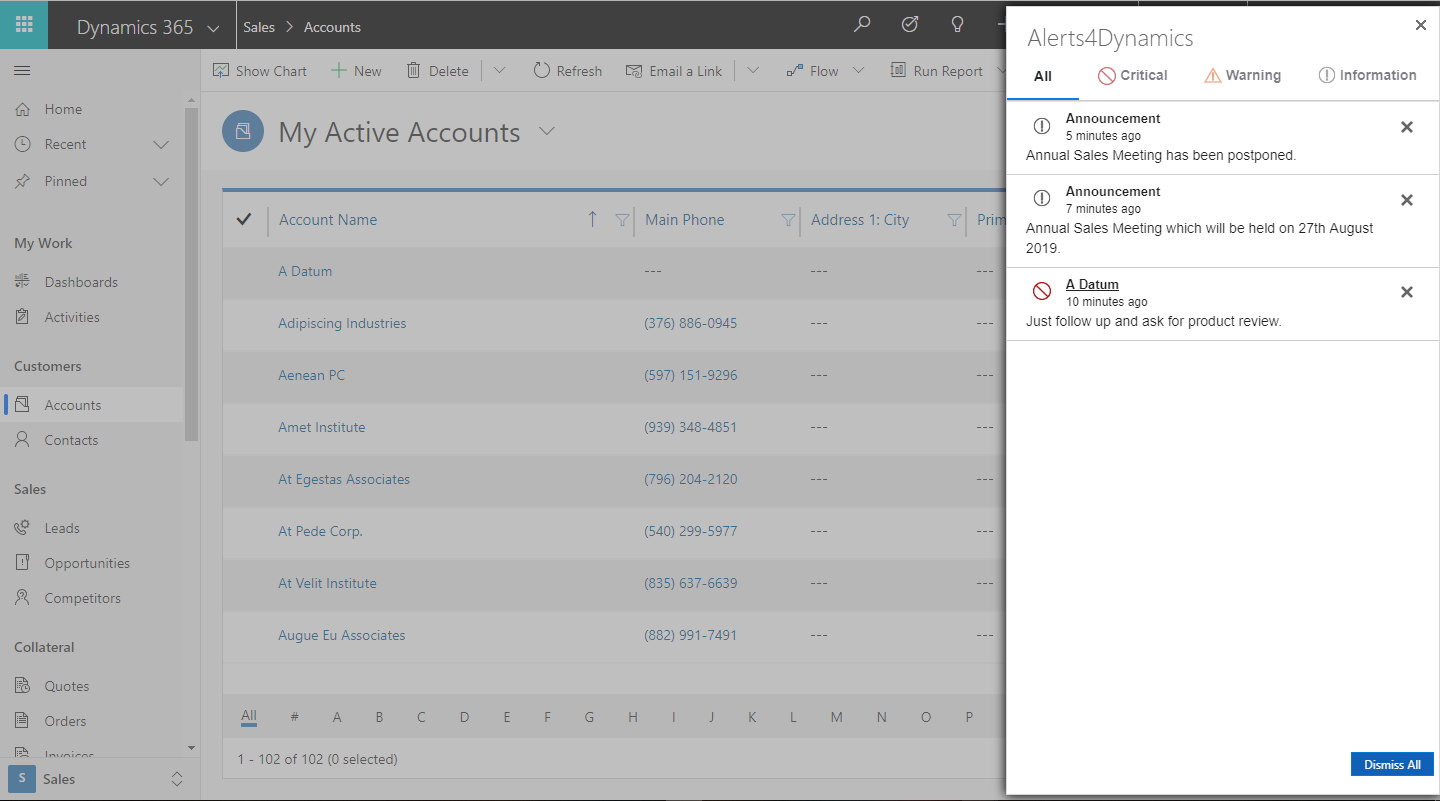The image size is (1440, 801).
Task: Open the task flow target icon
Action: point(910,25)
